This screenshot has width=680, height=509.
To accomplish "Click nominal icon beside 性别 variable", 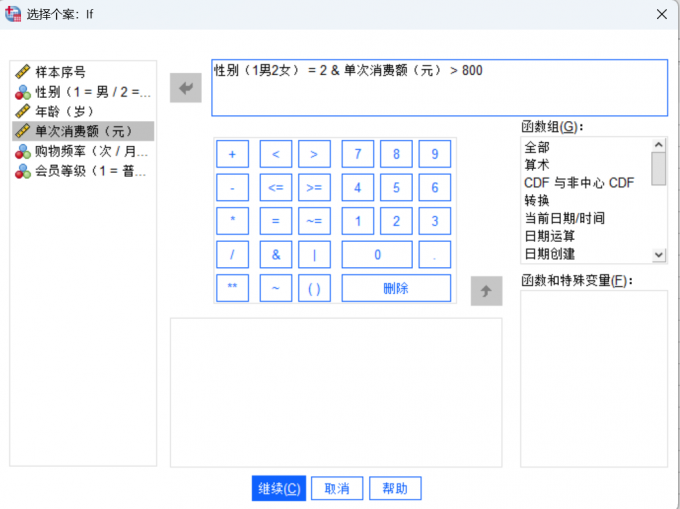I will pyautogui.click(x=23, y=92).
